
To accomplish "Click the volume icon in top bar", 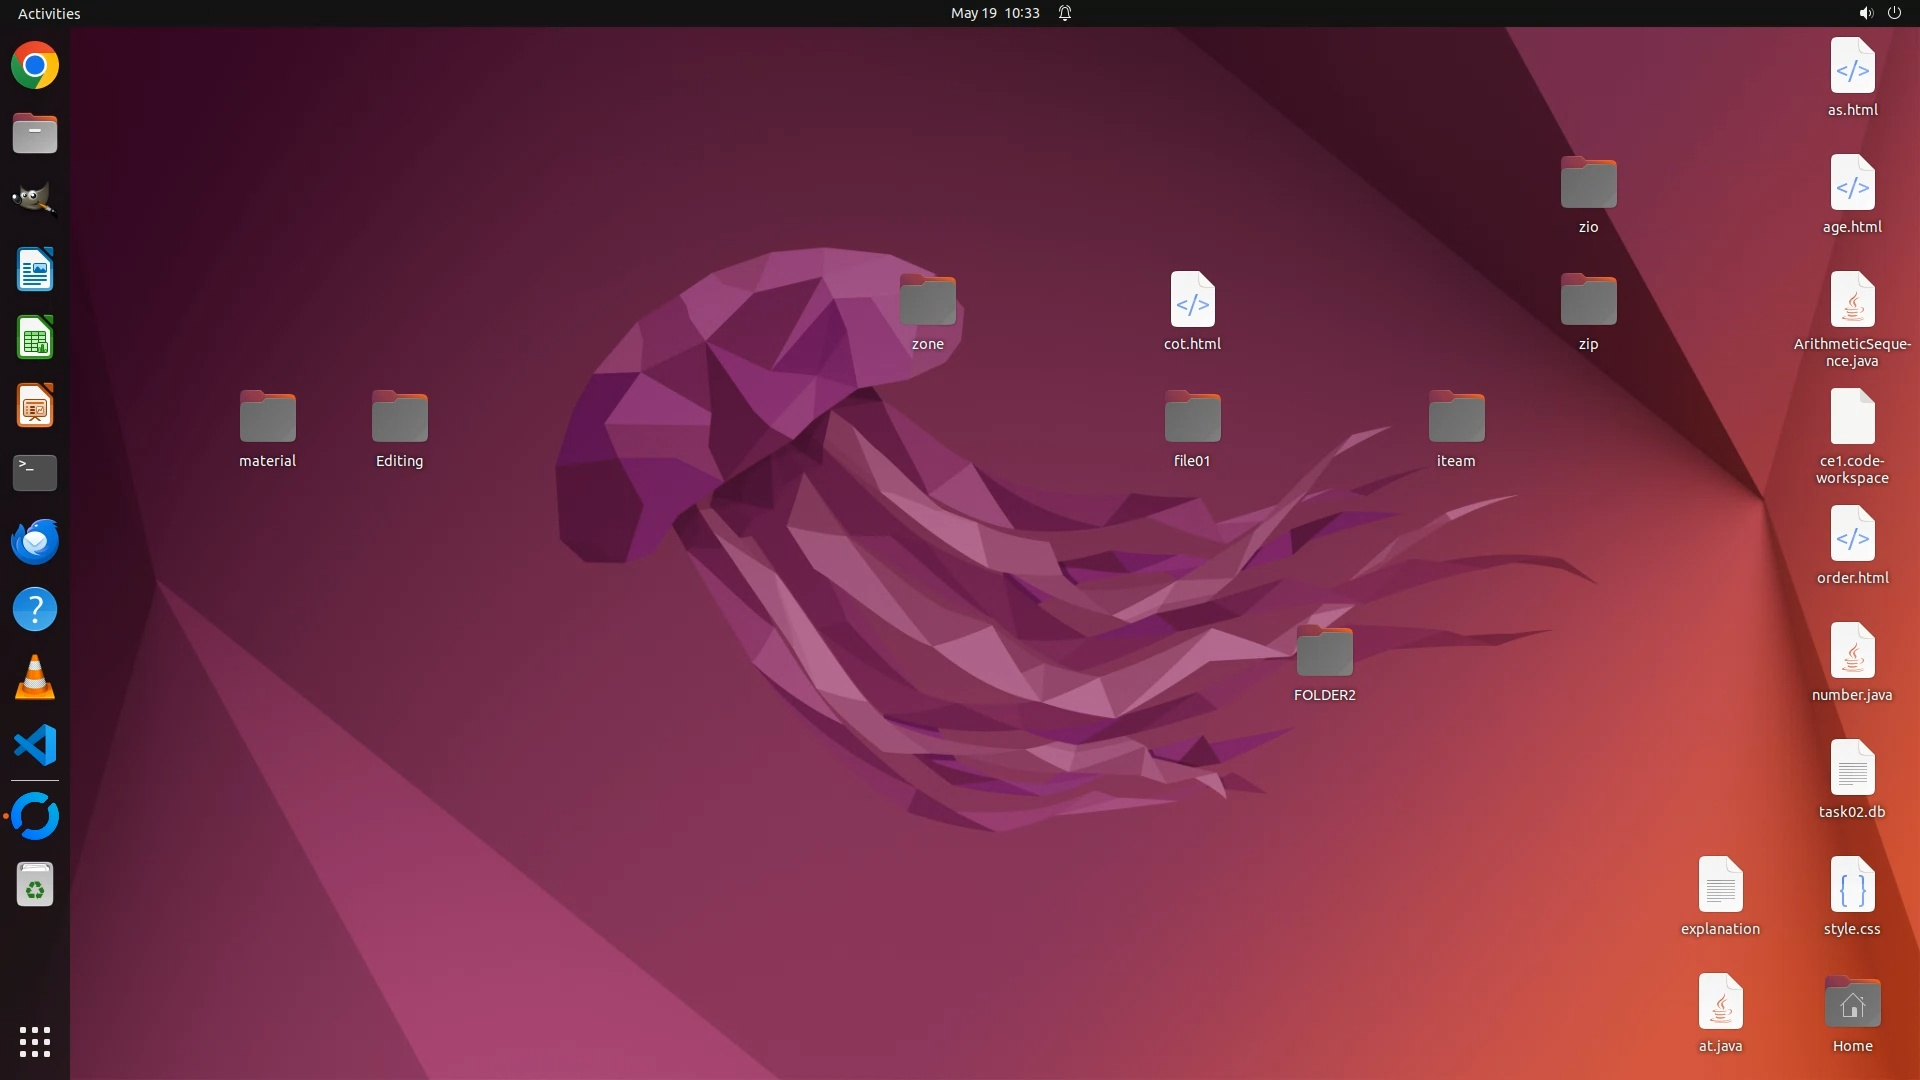I will pyautogui.click(x=1865, y=13).
